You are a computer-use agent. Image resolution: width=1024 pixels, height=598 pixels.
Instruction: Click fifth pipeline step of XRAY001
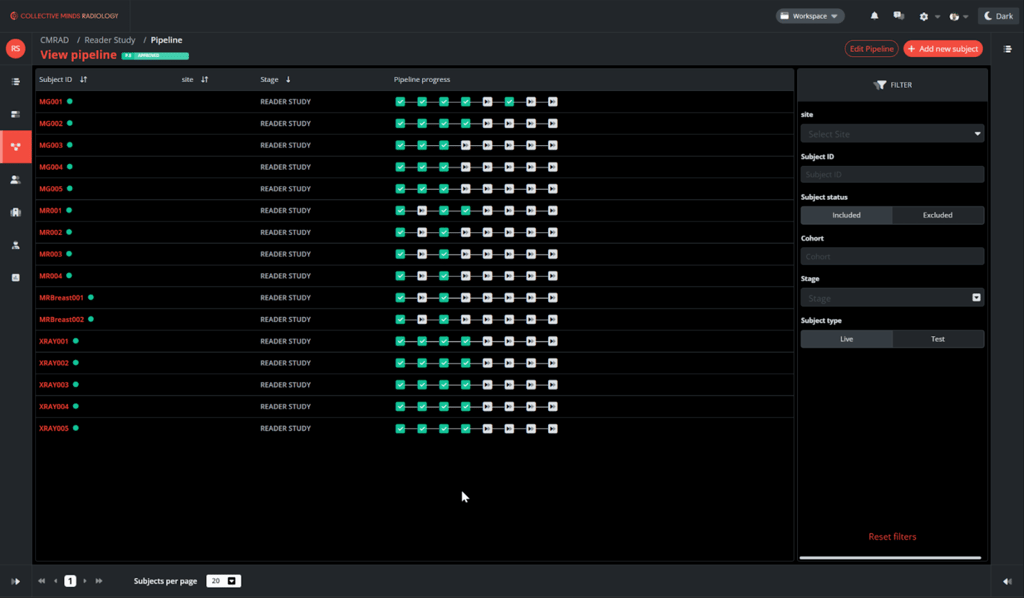click(487, 341)
